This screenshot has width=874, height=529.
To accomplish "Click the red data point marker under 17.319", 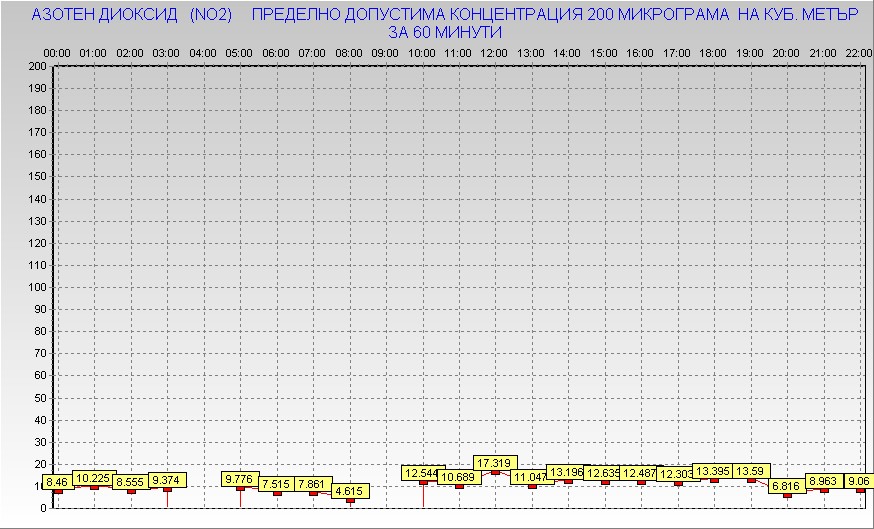I will click(x=495, y=472).
